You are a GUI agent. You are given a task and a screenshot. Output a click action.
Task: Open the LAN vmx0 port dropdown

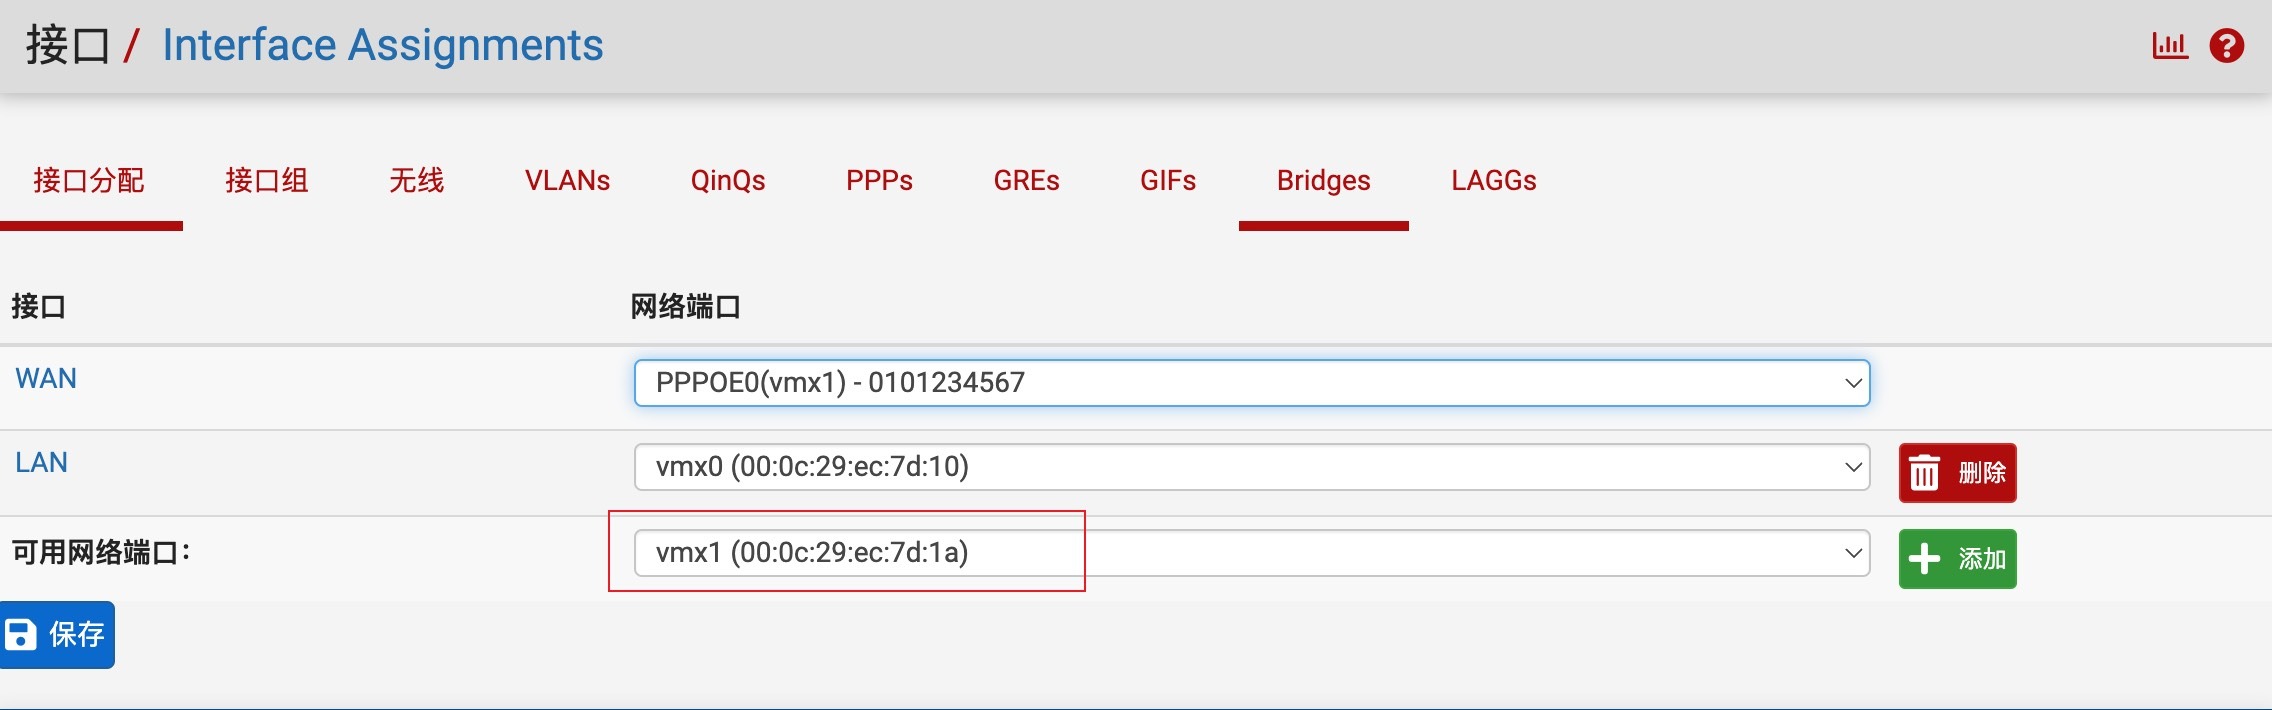pyautogui.click(x=1251, y=467)
